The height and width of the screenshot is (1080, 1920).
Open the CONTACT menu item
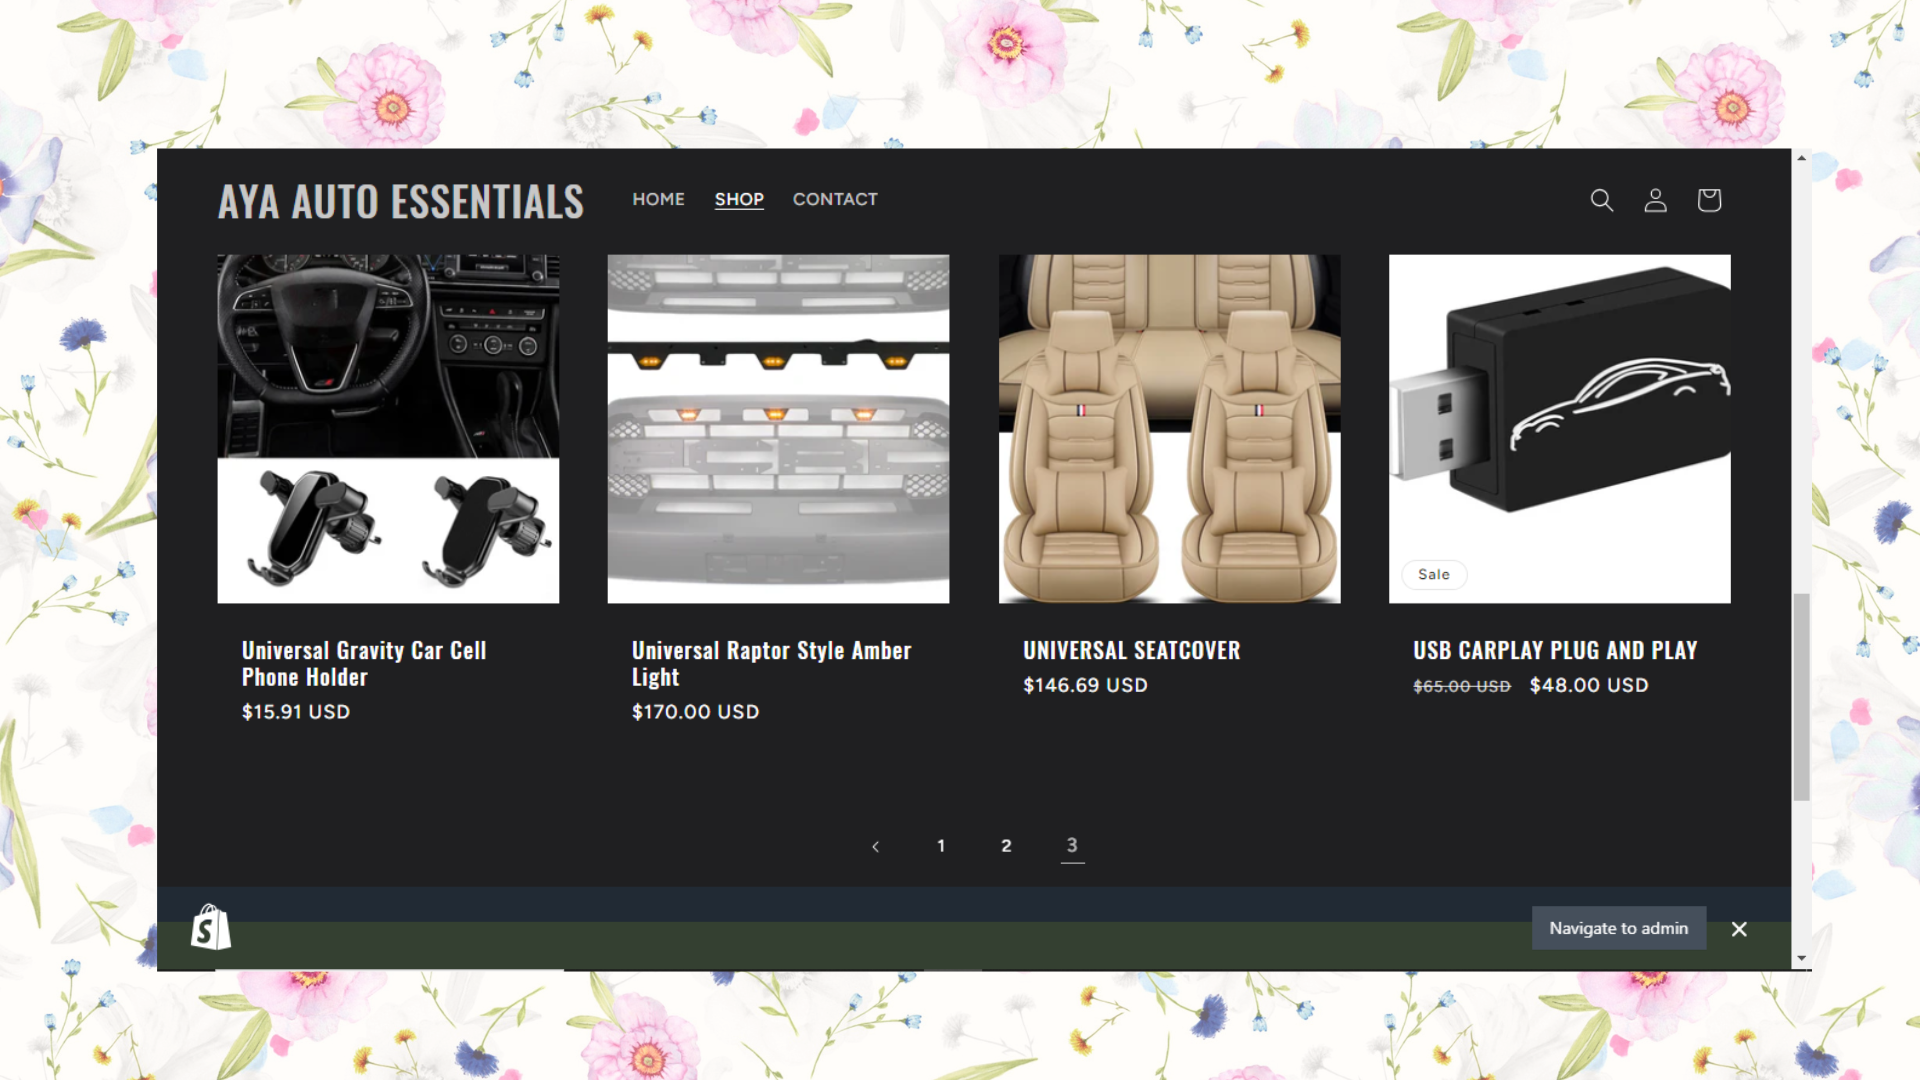click(835, 199)
